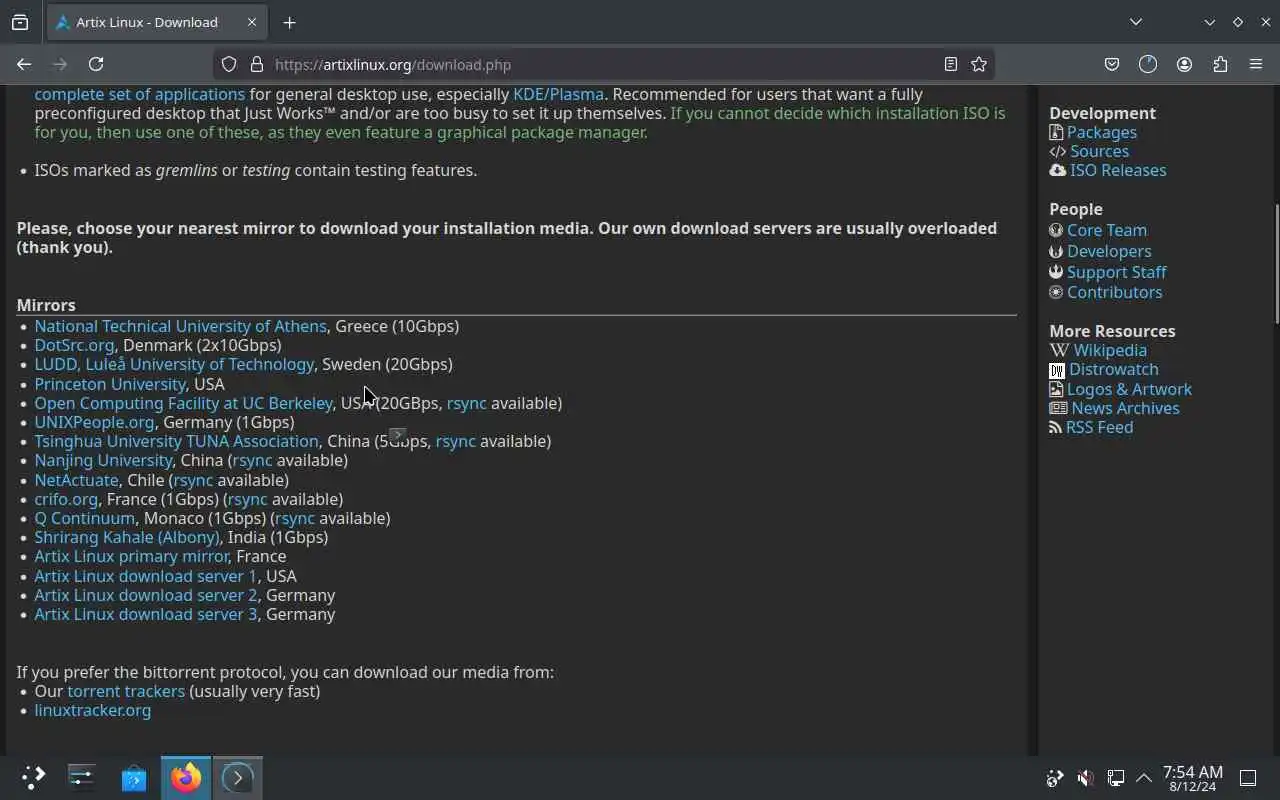Open the crifo.org mirror link
The height and width of the screenshot is (800, 1280).
(x=66, y=499)
